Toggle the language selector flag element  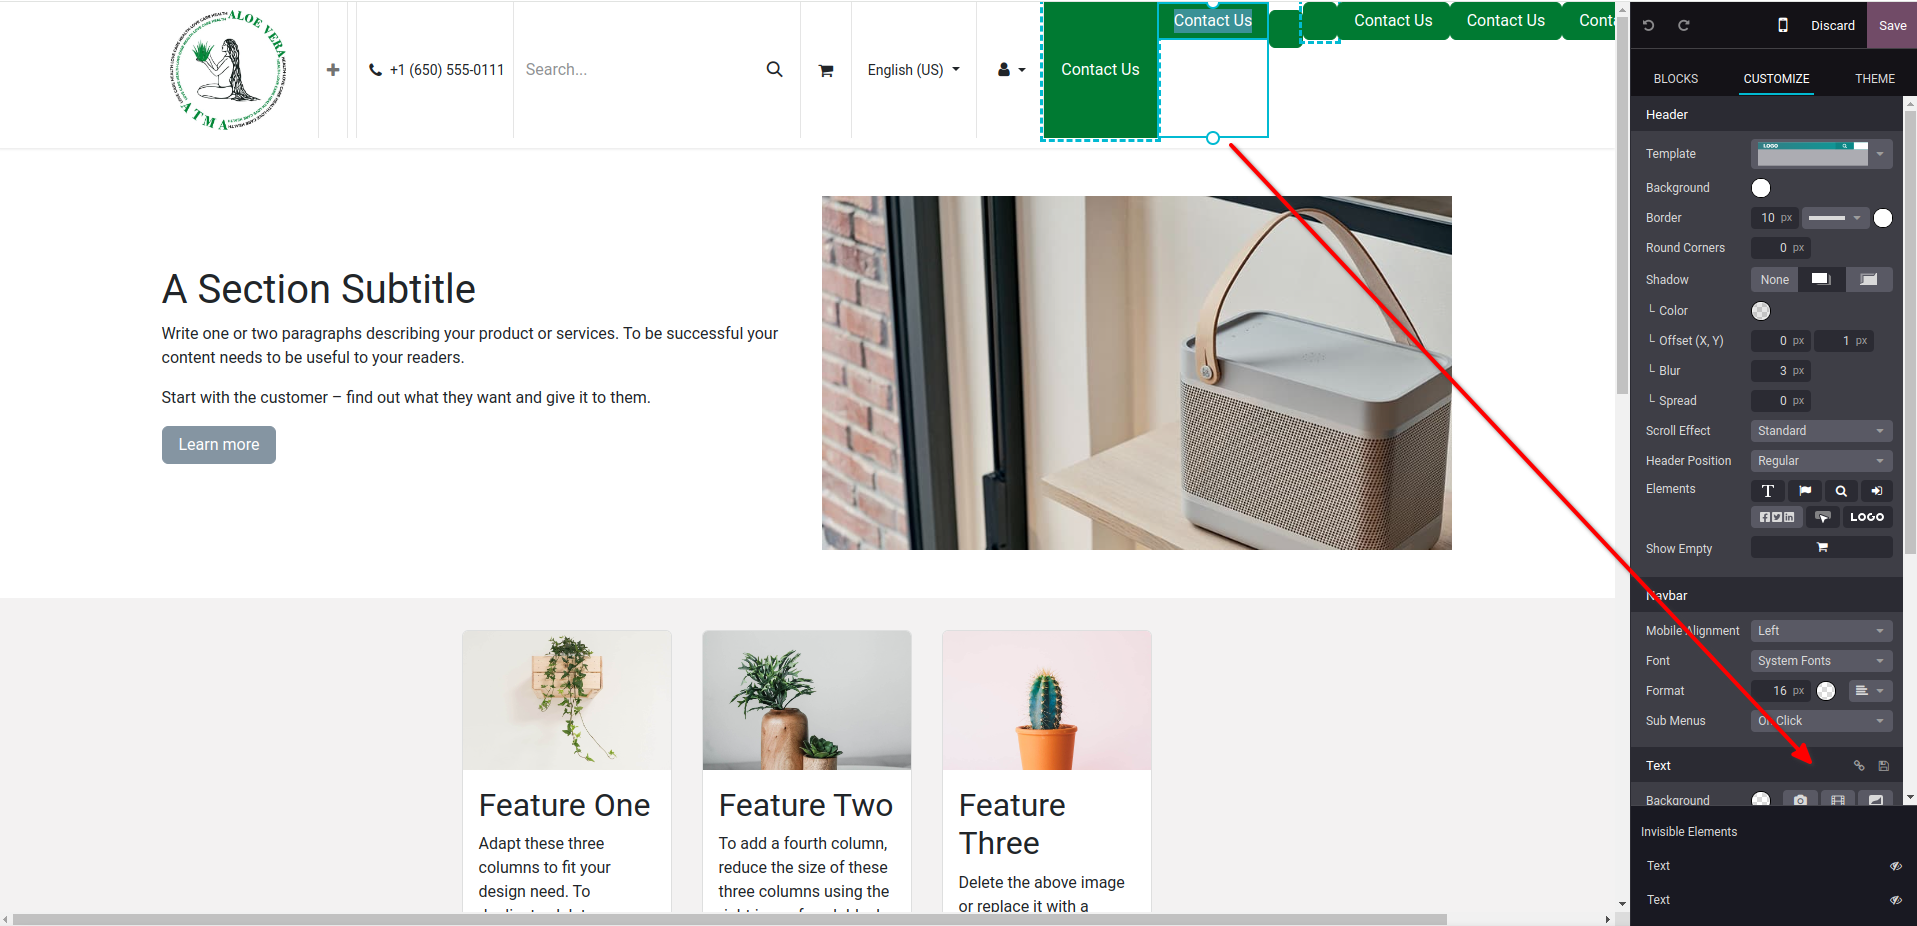pos(1805,491)
